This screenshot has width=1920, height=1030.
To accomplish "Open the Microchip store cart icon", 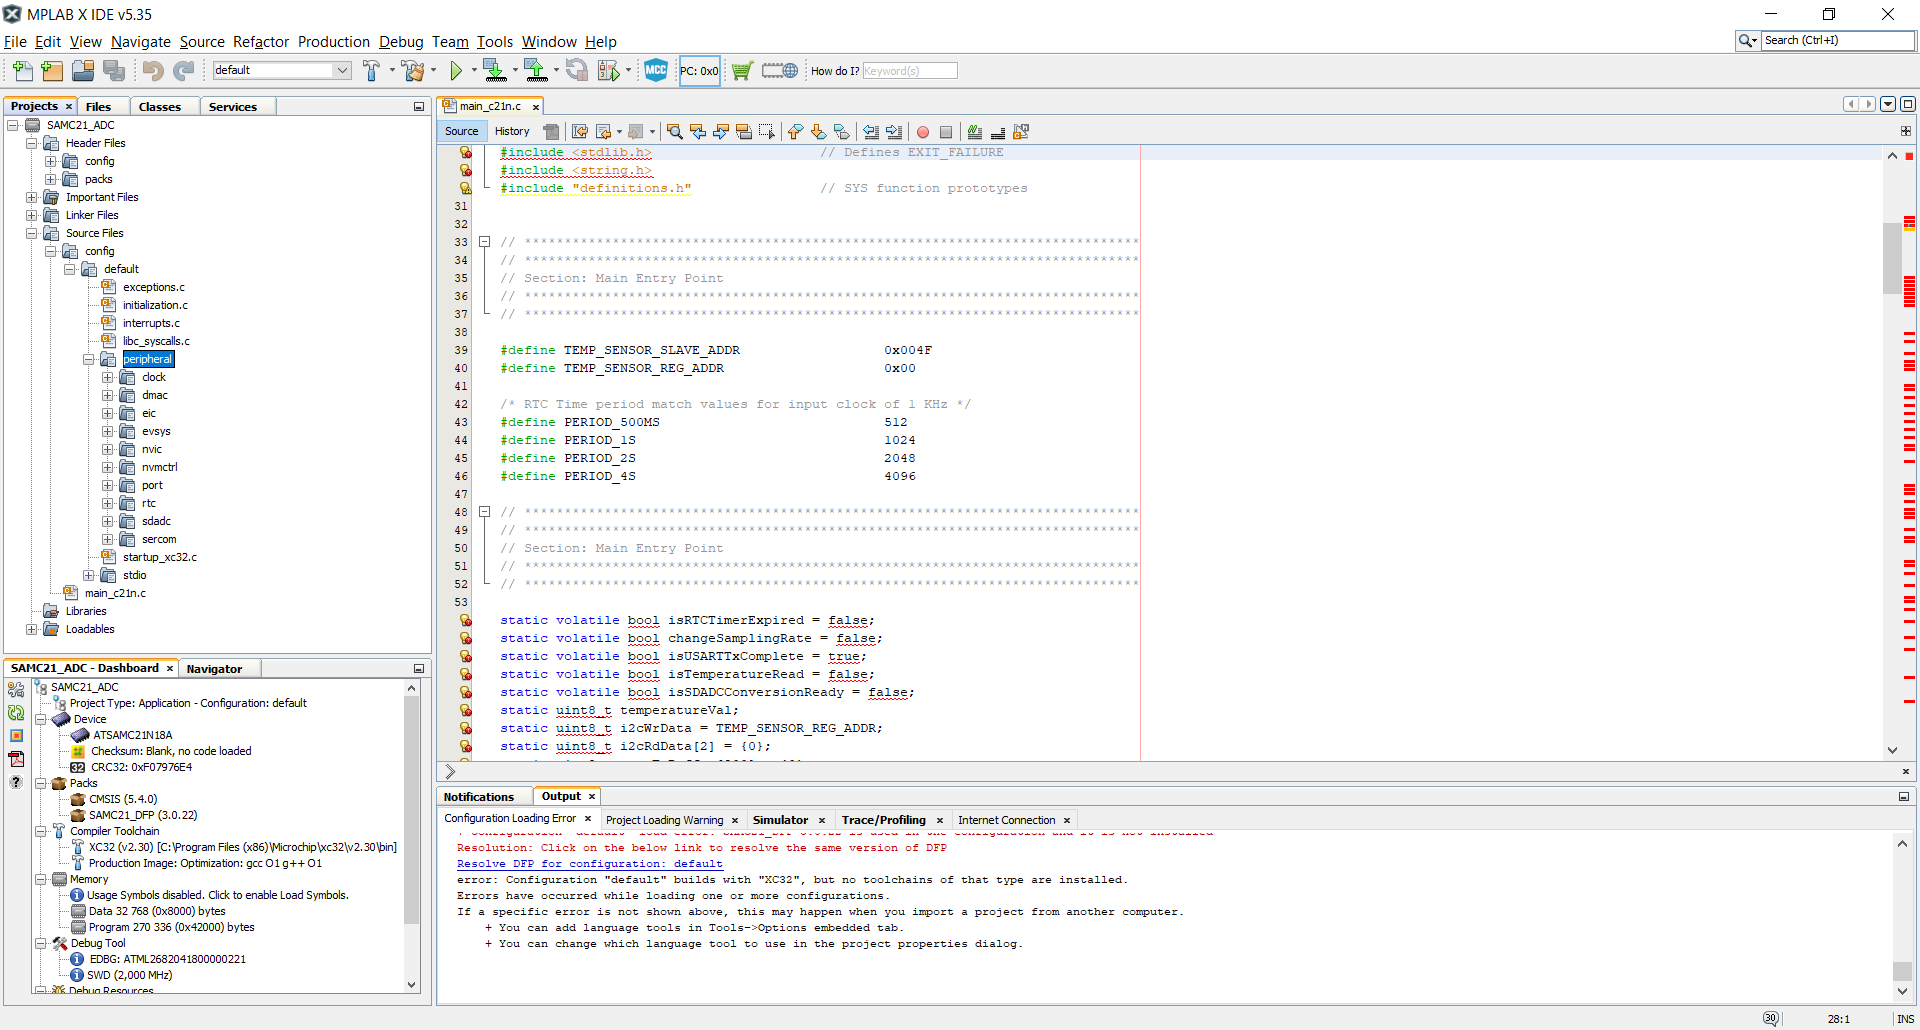I will (x=742, y=71).
